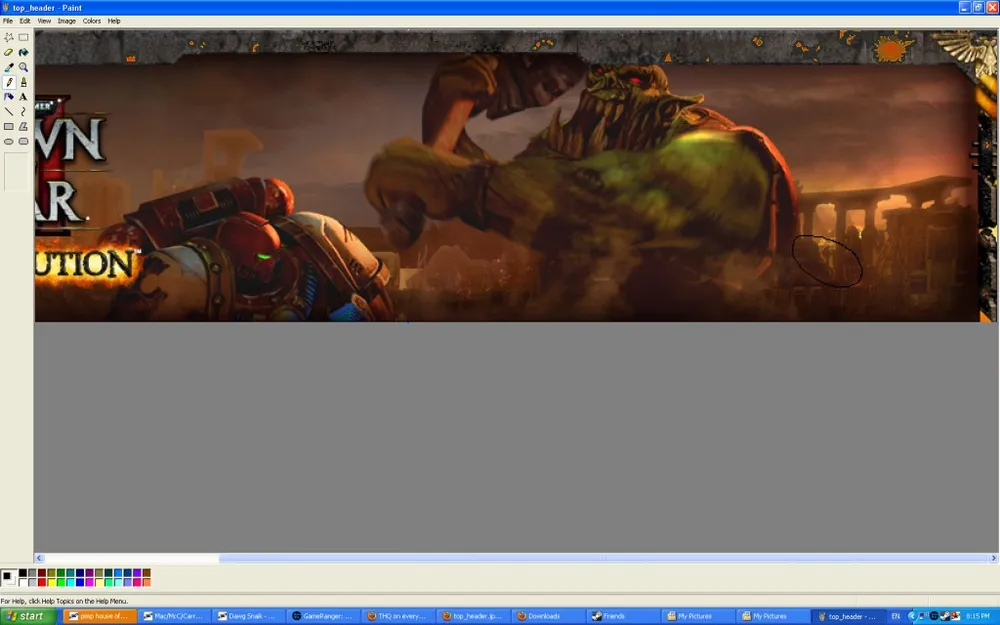Select the orange swatch at the palette's end
Screen dimensions: 1000x625
[147, 582]
